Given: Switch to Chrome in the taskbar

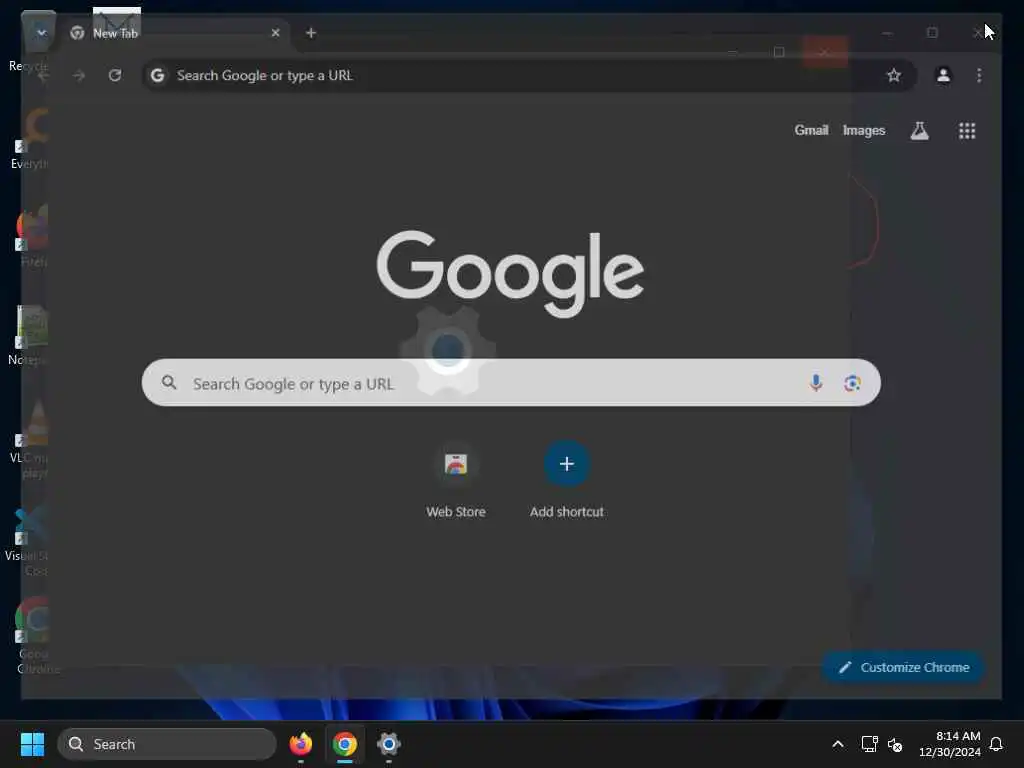Looking at the screenshot, I should point(345,744).
